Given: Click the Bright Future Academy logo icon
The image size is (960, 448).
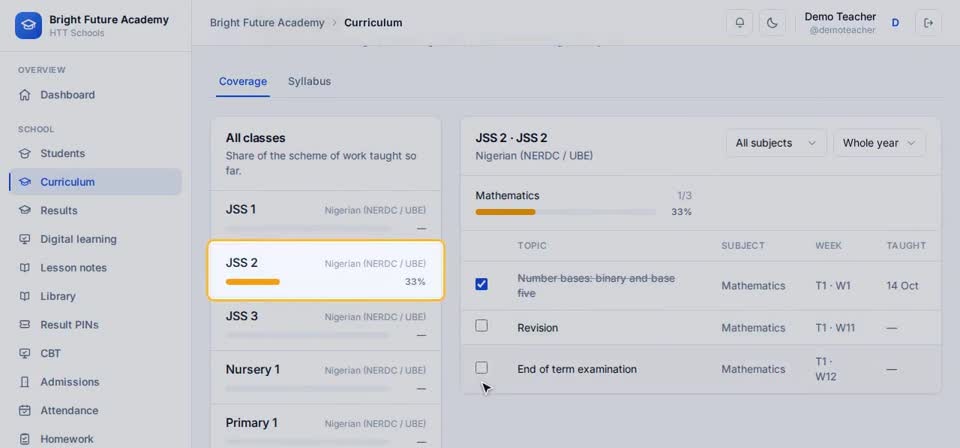Looking at the screenshot, I should point(28,25).
